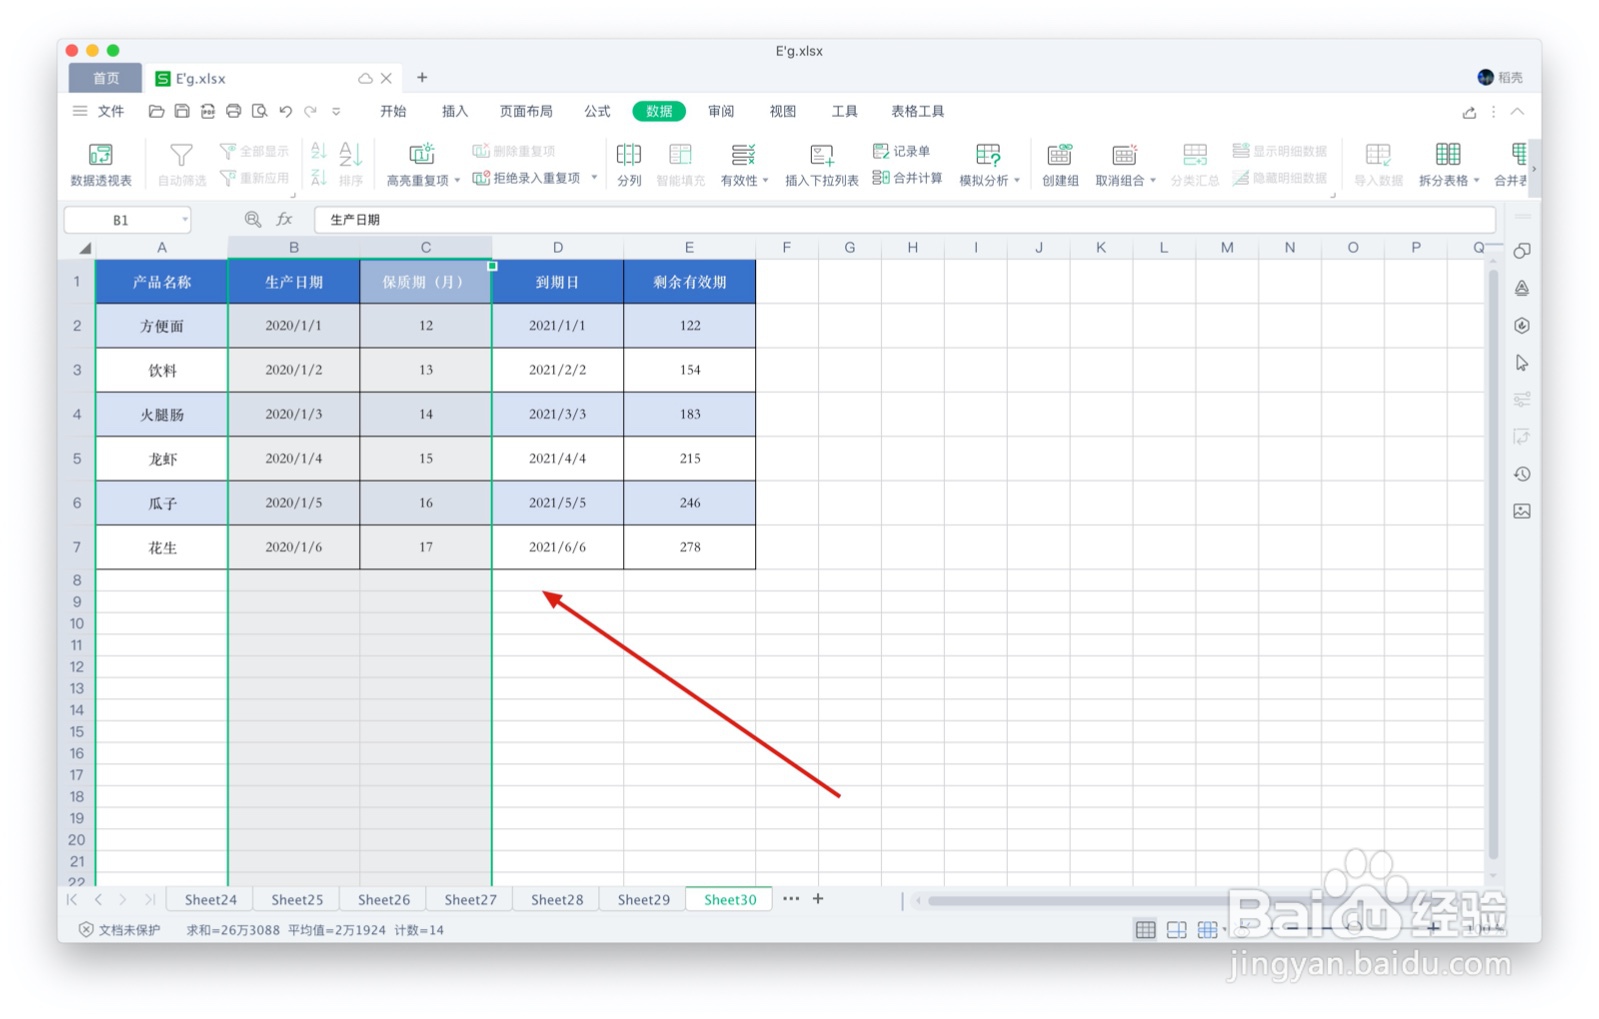Select row 5 header
Image resolution: width=1599 pixels, height=1019 pixels.
click(x=77, y=458)
